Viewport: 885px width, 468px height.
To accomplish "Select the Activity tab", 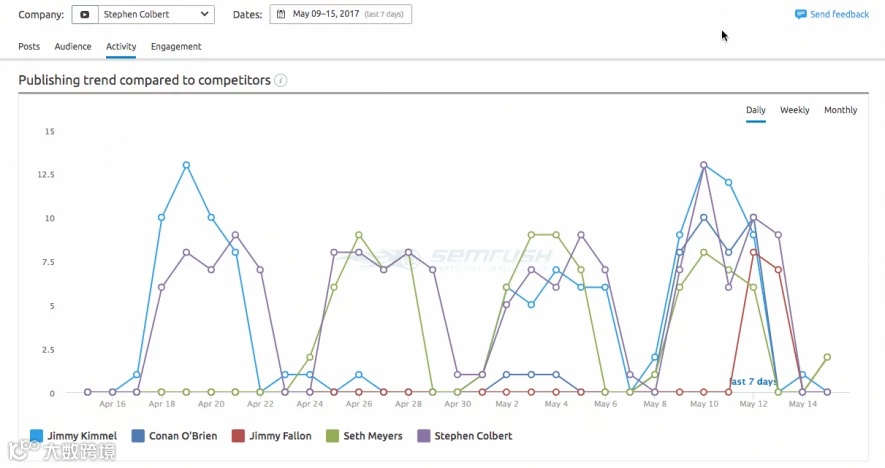I will (121, 46).
